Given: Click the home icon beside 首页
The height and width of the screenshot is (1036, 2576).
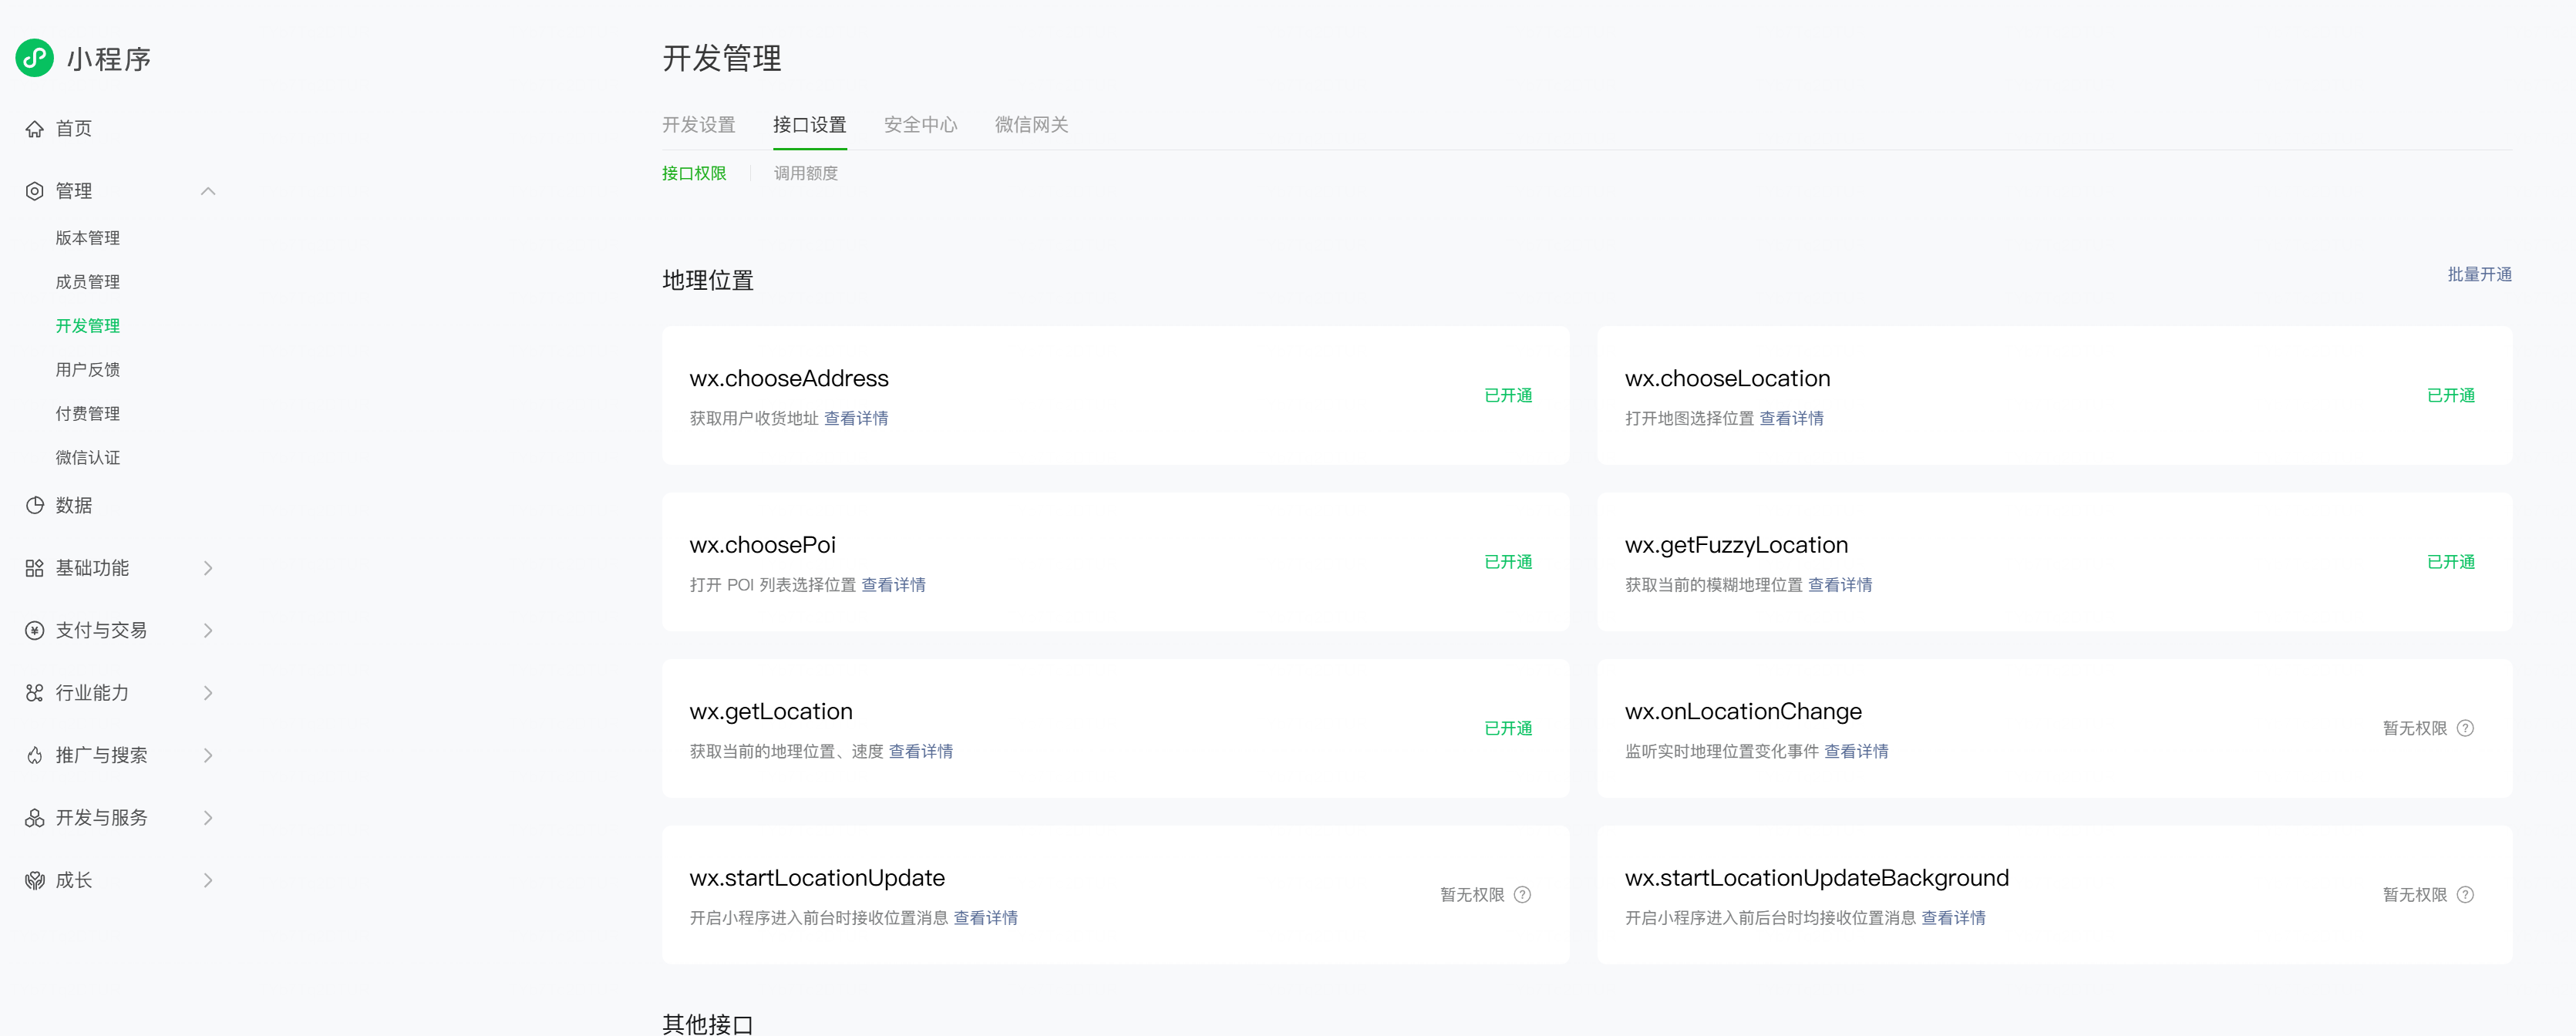Looking at the screenshot, I should coord(35,129).
